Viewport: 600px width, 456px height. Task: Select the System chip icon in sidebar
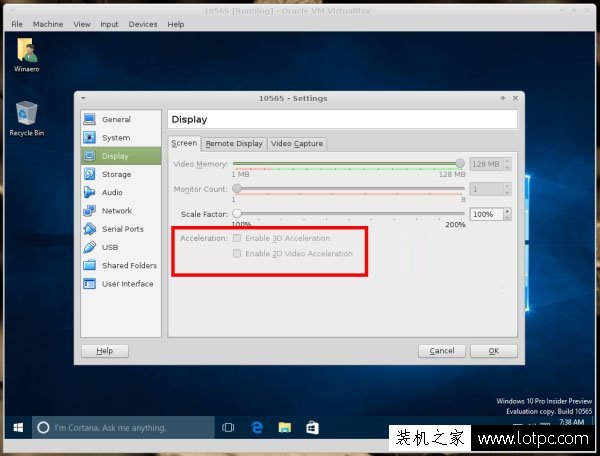pyautogui.click(x=90, y=137)
